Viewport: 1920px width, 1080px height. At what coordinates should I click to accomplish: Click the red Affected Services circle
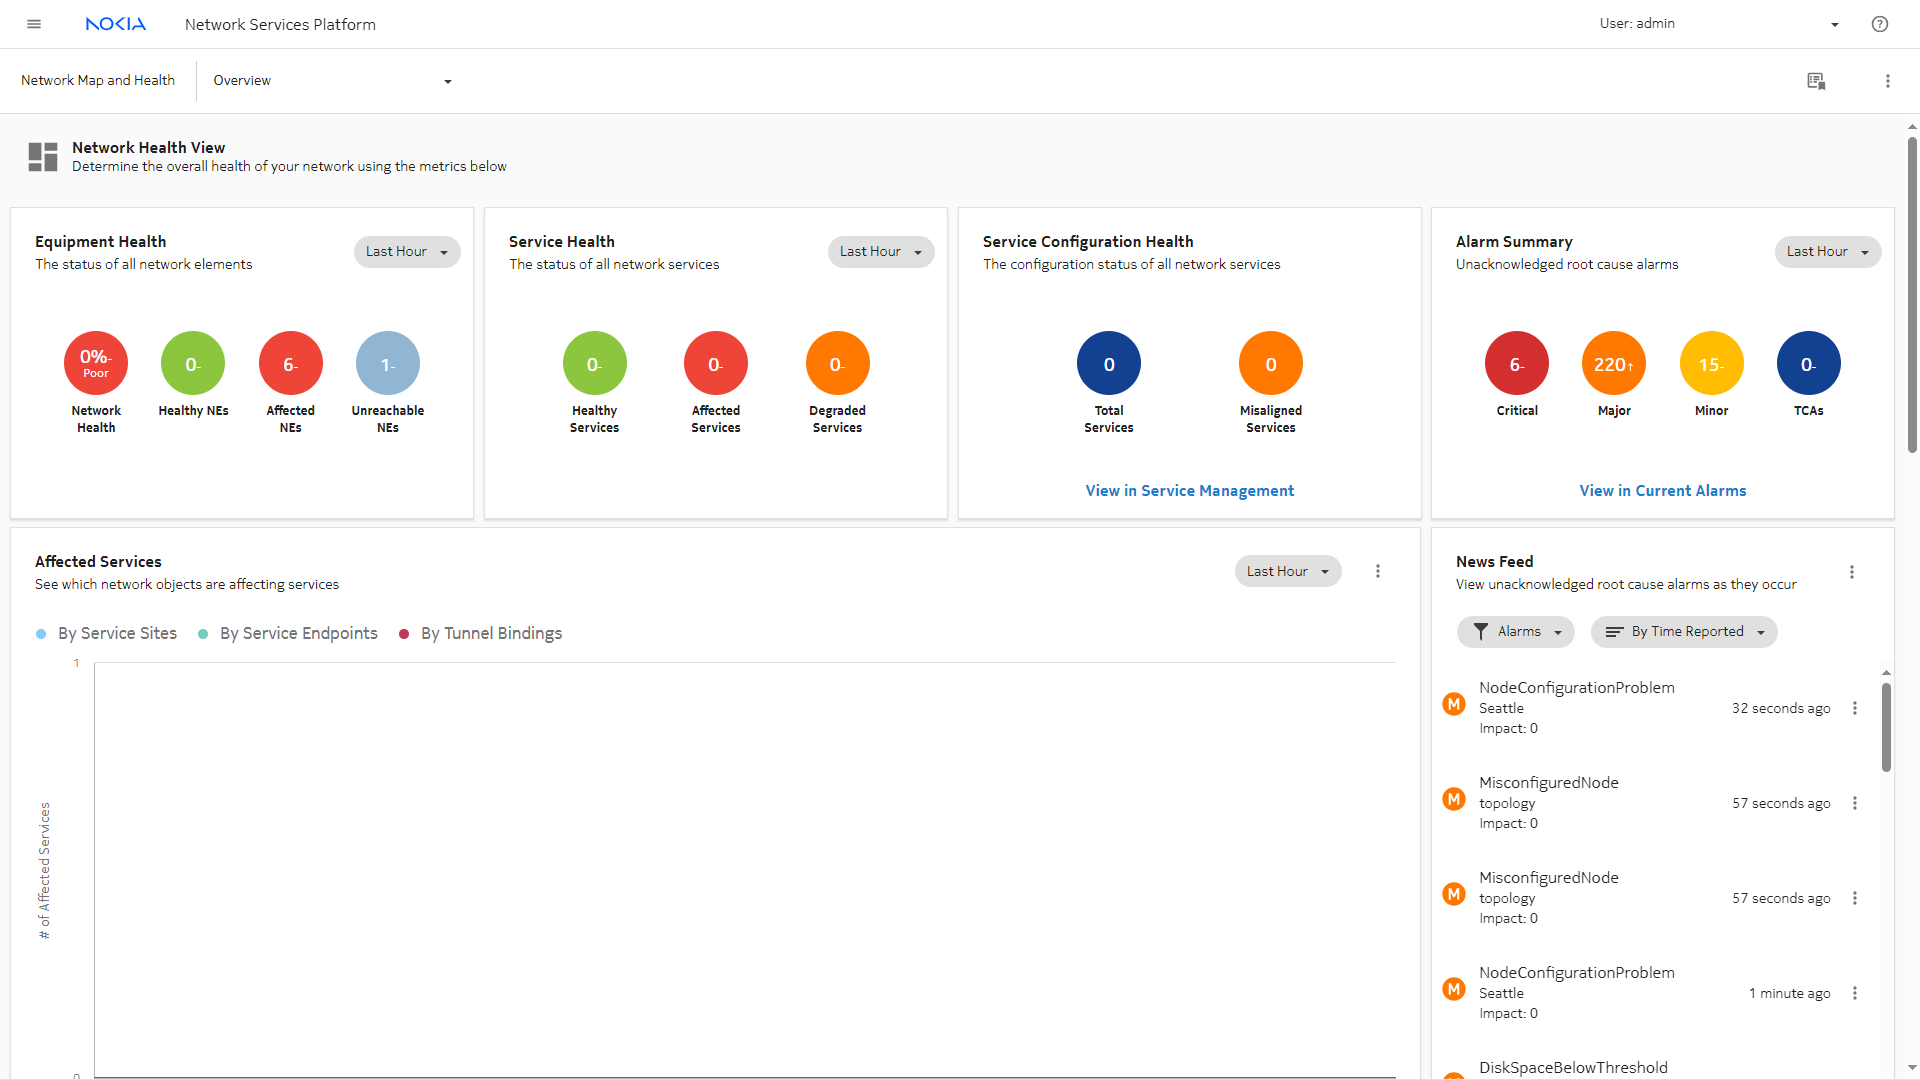point(716,363)
